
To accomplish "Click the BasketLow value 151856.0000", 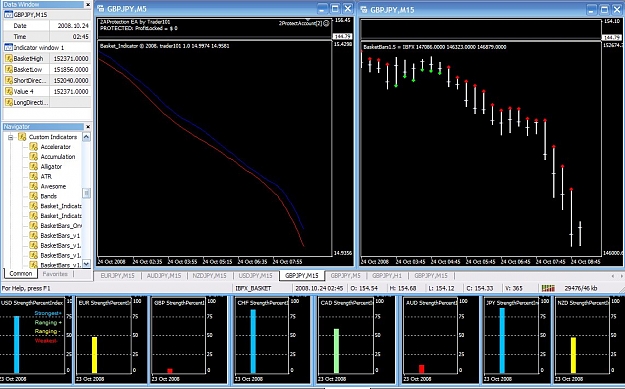I will (71, 69).
